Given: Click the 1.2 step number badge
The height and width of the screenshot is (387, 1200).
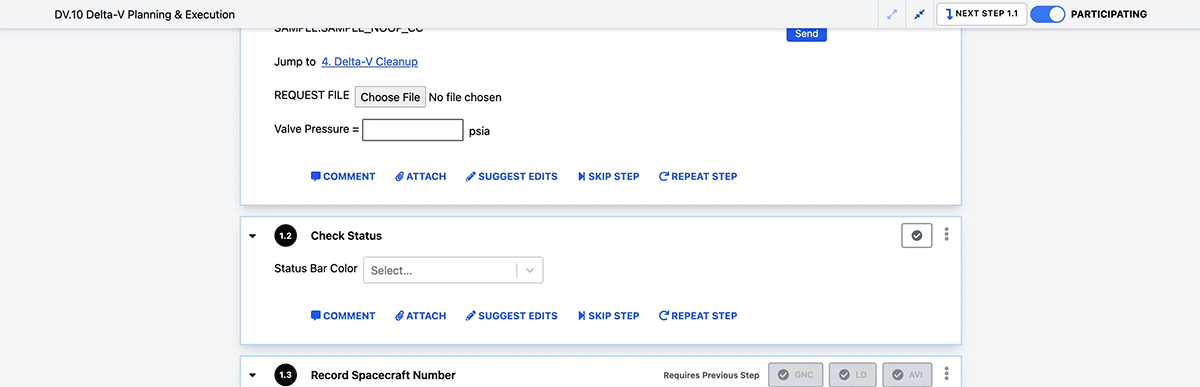Looking at the screenshot, I should (286, 236).
